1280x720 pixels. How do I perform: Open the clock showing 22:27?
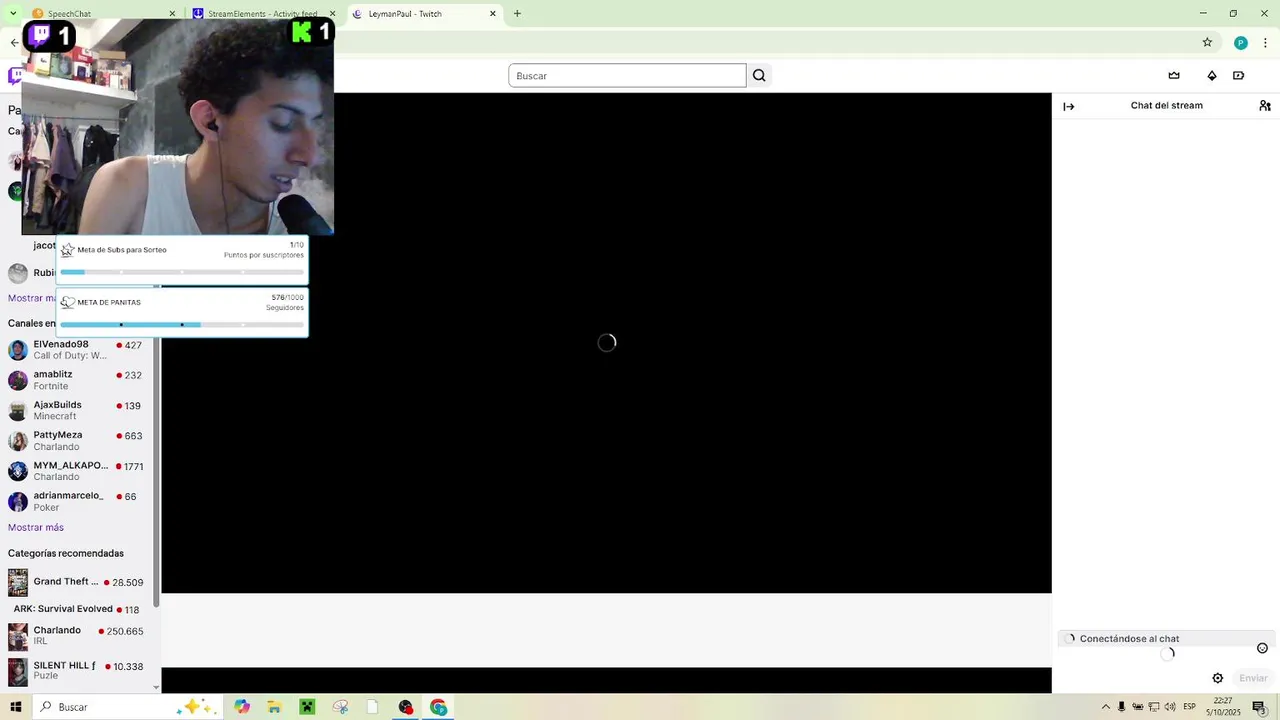coord(1223,707)
